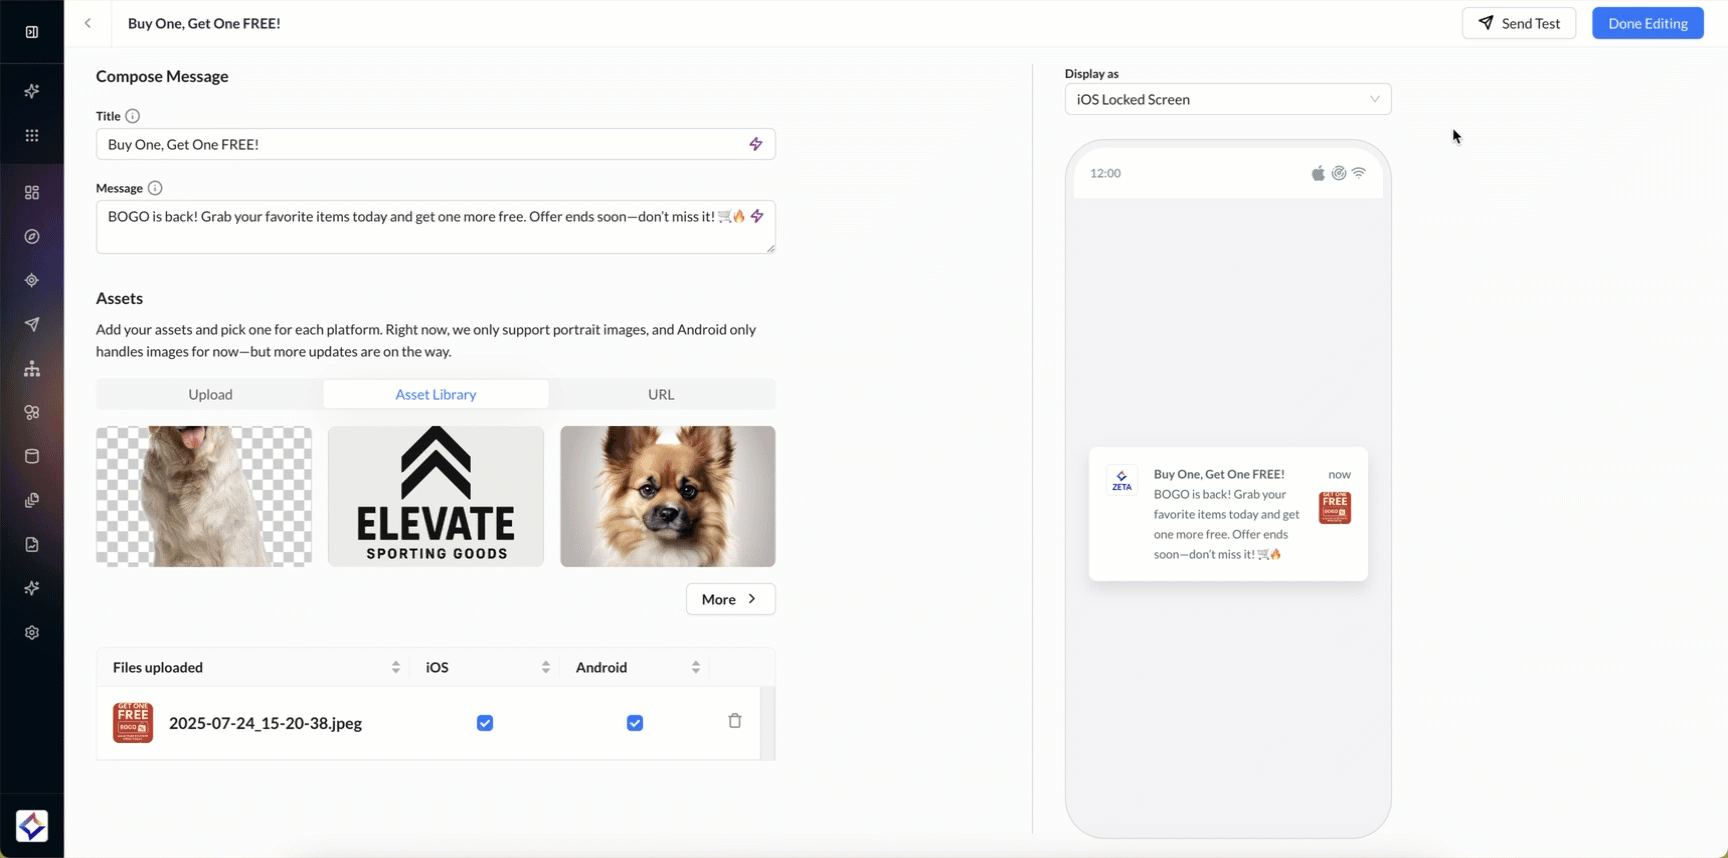The width and height of the screenshot is (1728, 858).
Task: Click into the Message text area
Action: (420, 235)
